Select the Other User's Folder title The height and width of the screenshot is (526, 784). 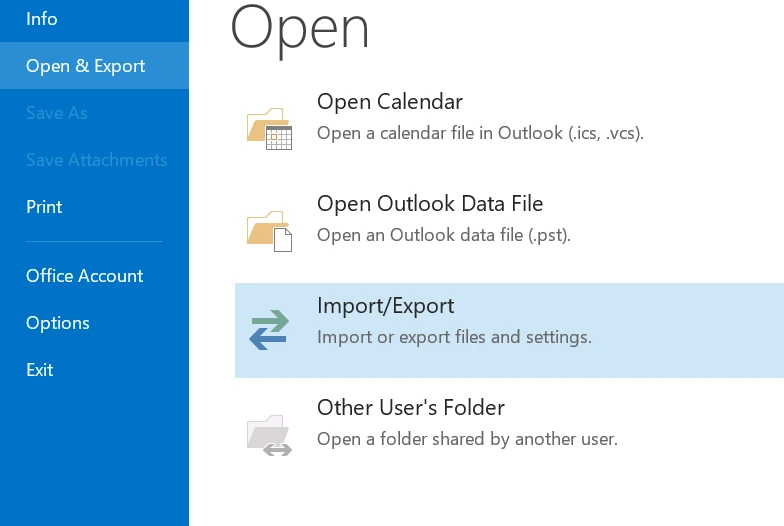410,408
